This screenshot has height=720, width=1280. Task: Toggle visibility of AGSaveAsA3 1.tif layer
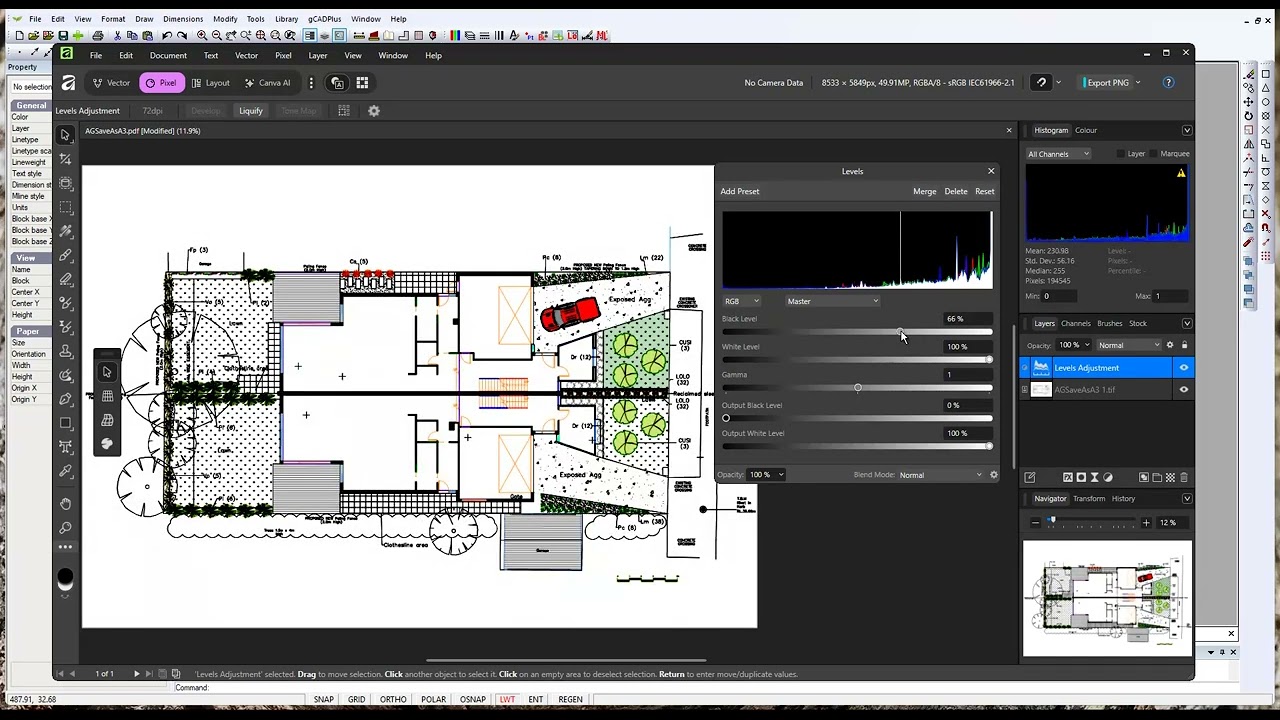point(1184,390)
